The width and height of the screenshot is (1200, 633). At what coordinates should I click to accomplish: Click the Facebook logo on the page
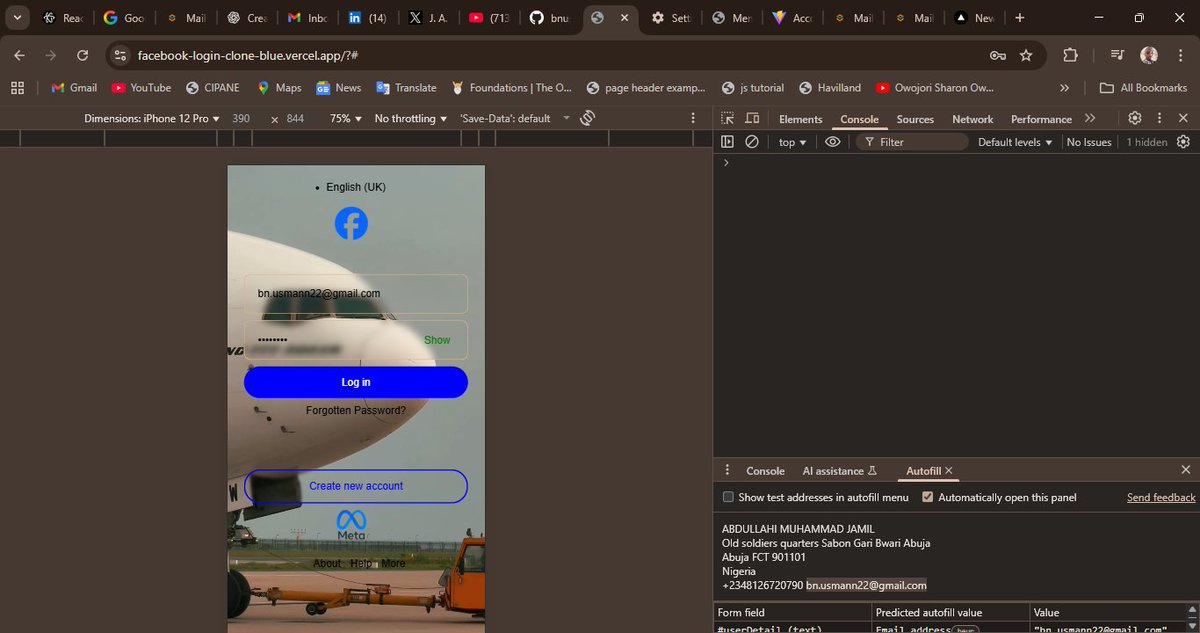pos(351,223)
